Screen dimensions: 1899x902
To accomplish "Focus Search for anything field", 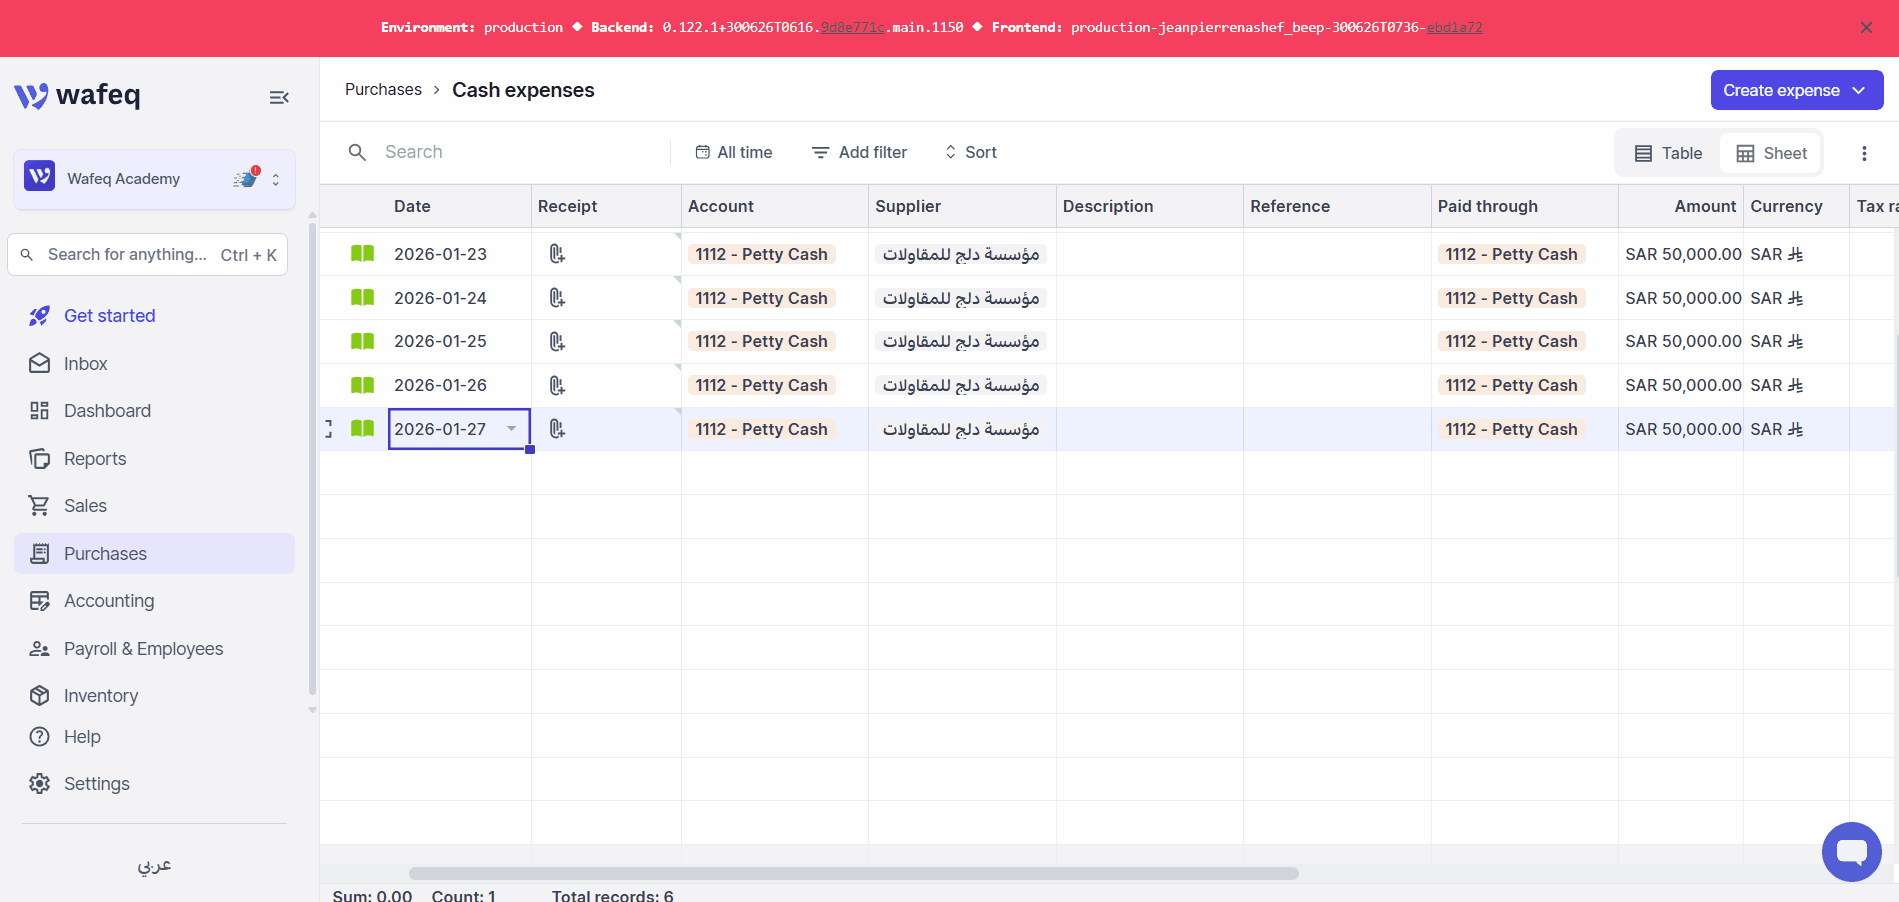I will 148,255.
